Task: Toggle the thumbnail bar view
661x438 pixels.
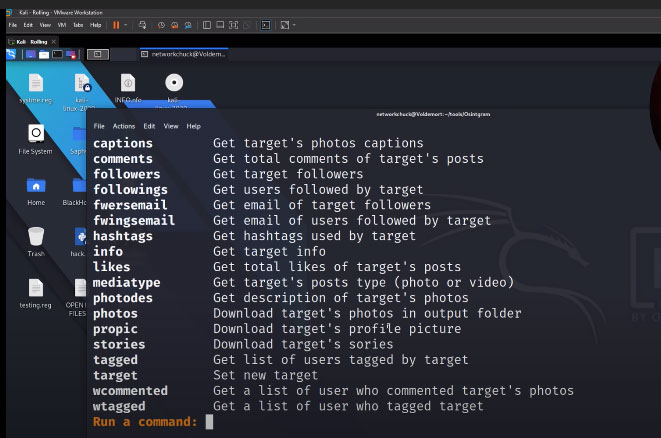Action: coord(220,25)
